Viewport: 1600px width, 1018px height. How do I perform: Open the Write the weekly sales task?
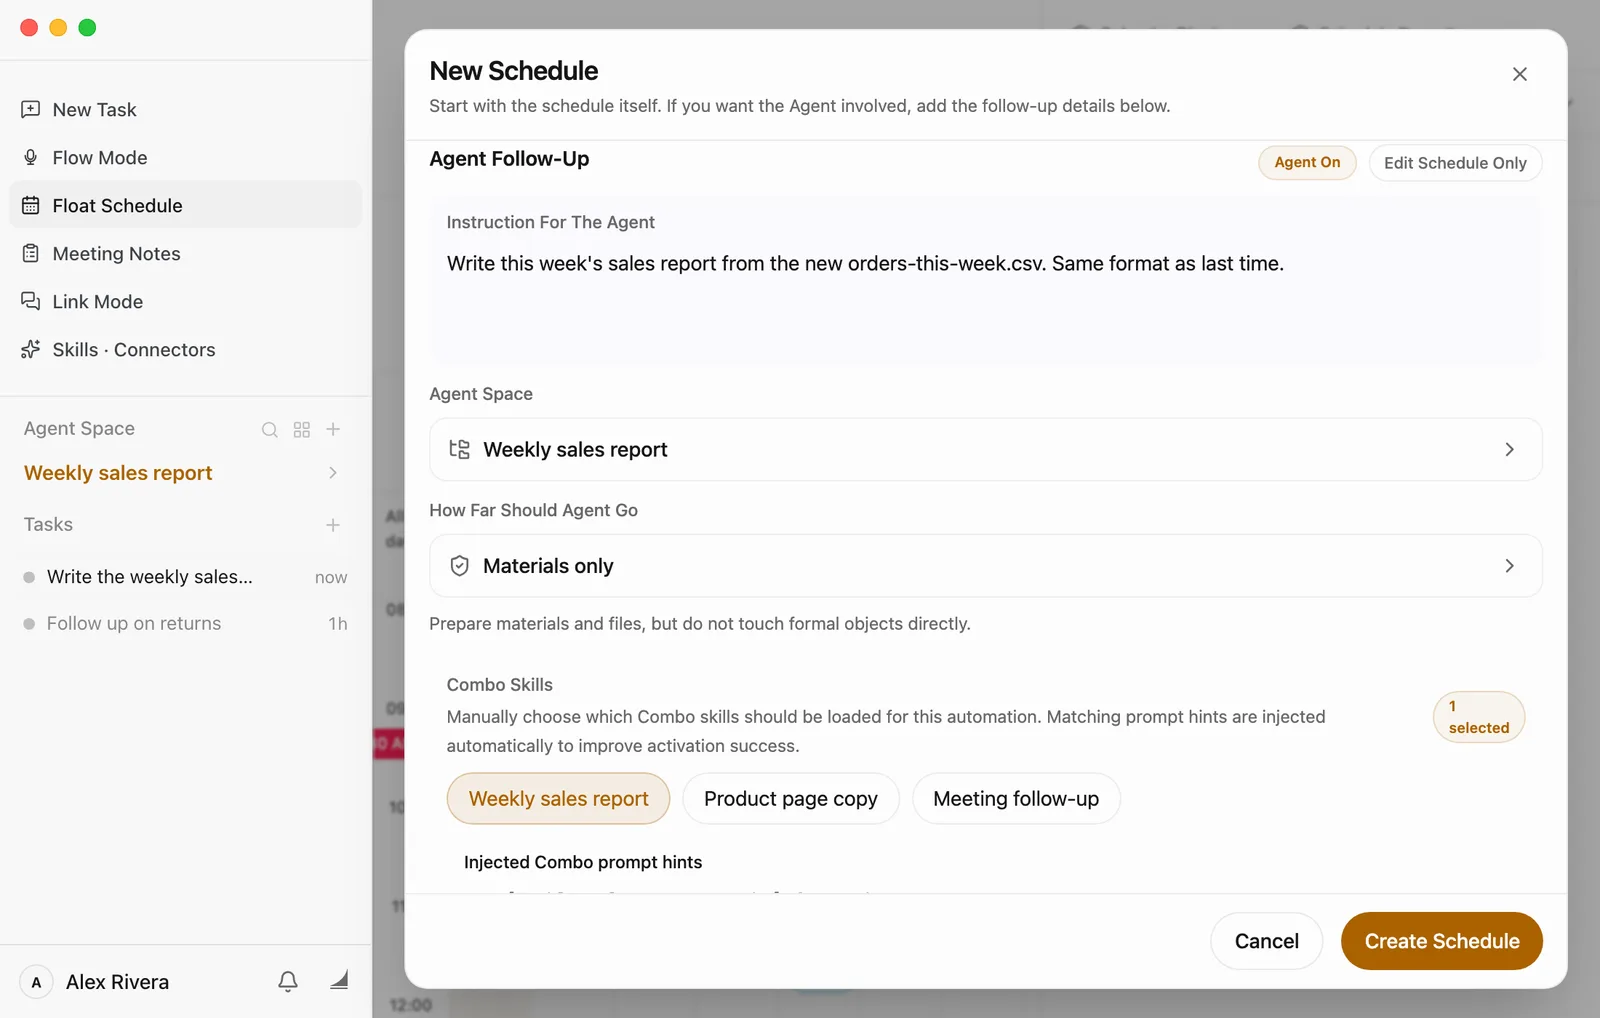pos(185,577)
